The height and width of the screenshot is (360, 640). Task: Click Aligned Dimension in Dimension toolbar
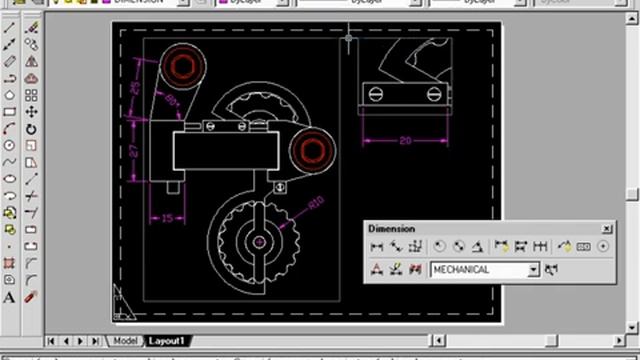(396, 247)
